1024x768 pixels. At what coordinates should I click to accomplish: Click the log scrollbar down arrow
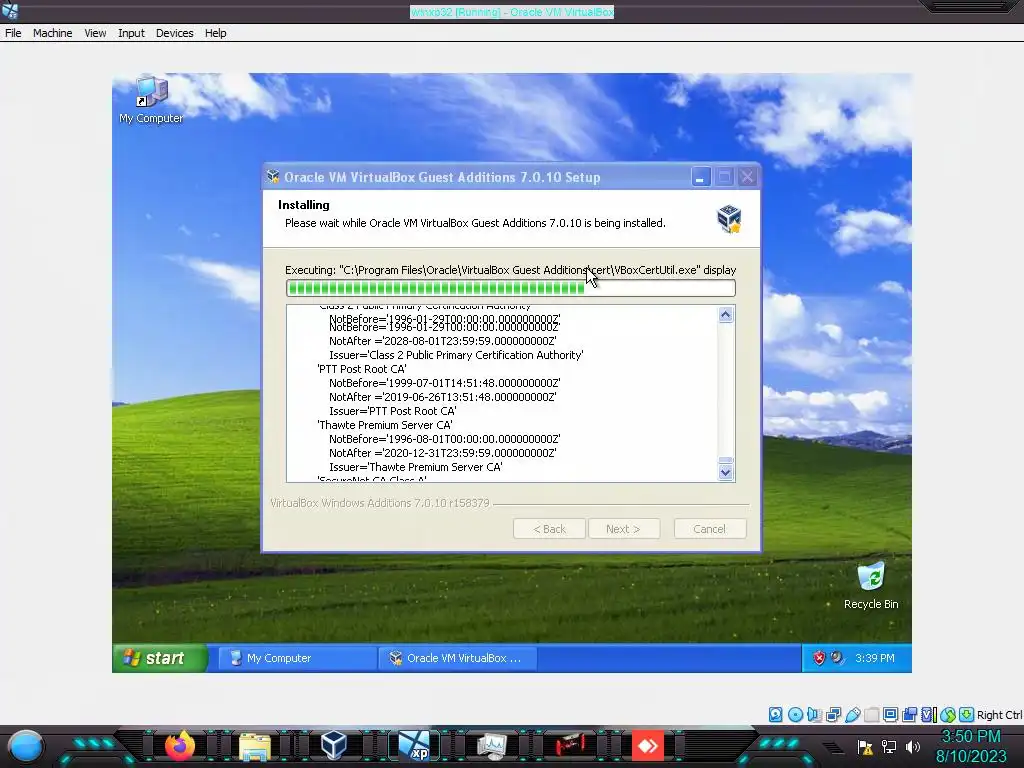(726, 472)
